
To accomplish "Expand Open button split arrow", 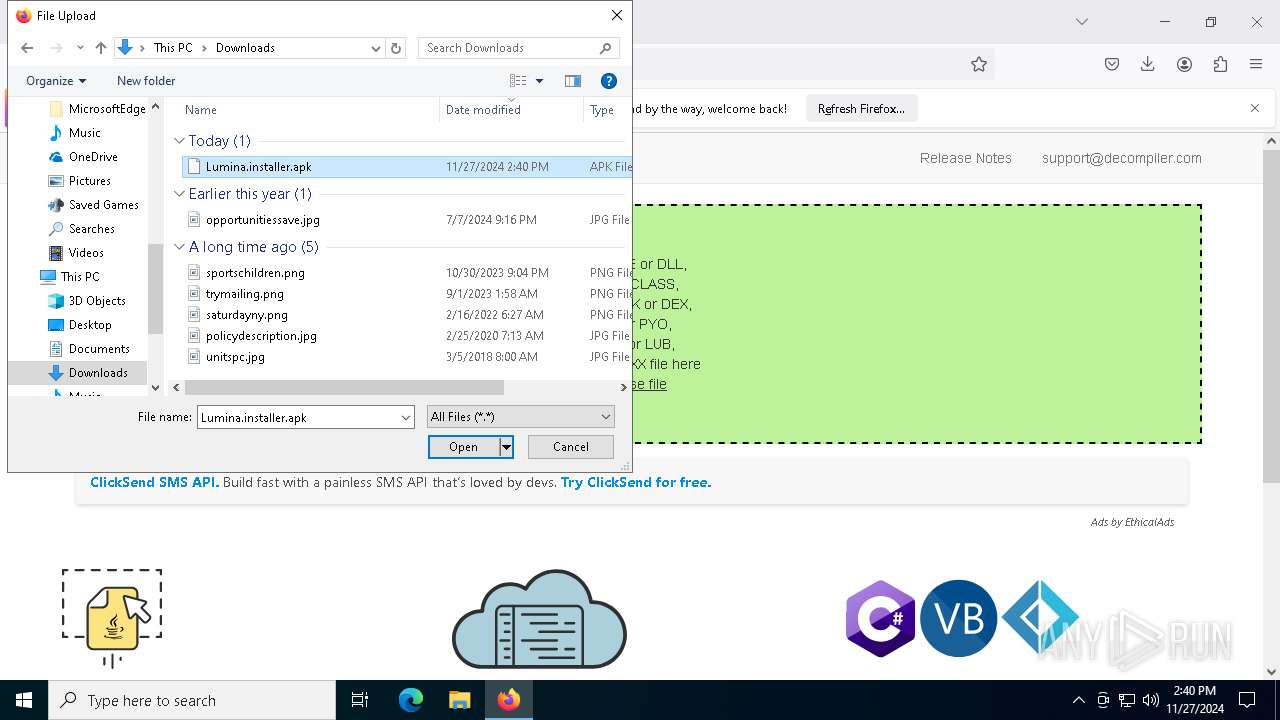I will [x=506, y=447].
